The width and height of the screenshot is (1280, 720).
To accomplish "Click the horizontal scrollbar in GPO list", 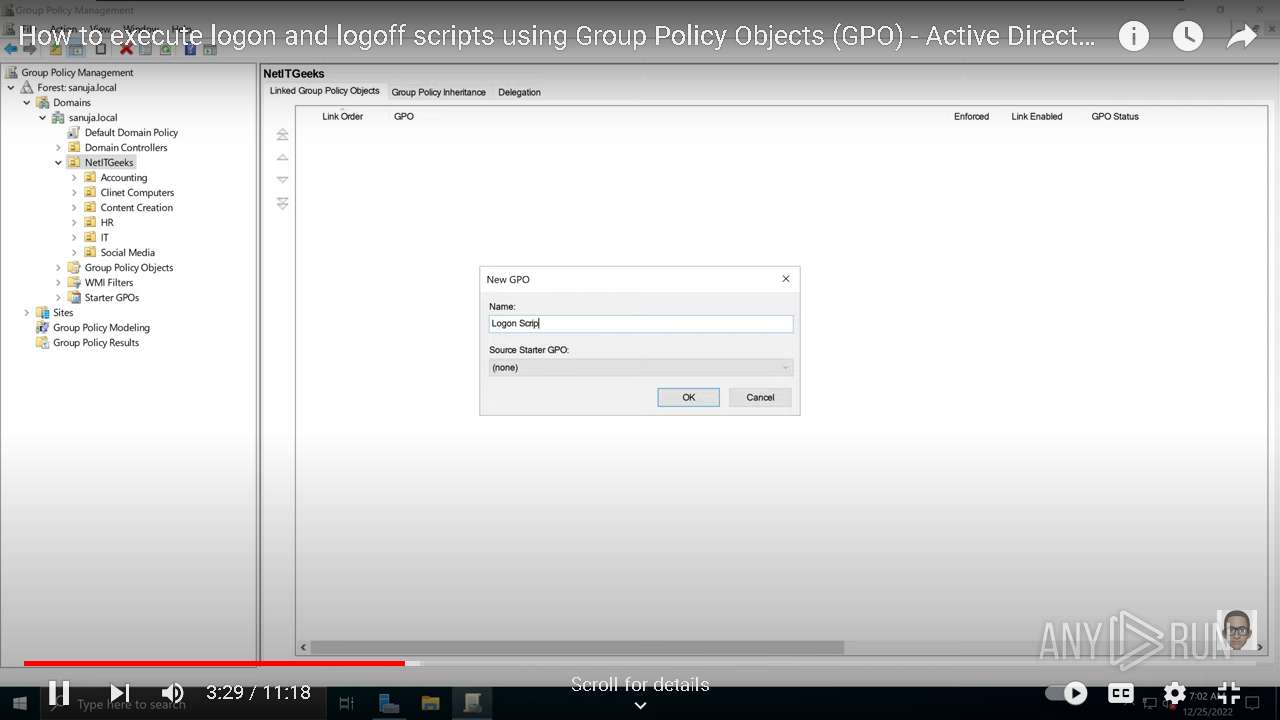I will point(578,648).
